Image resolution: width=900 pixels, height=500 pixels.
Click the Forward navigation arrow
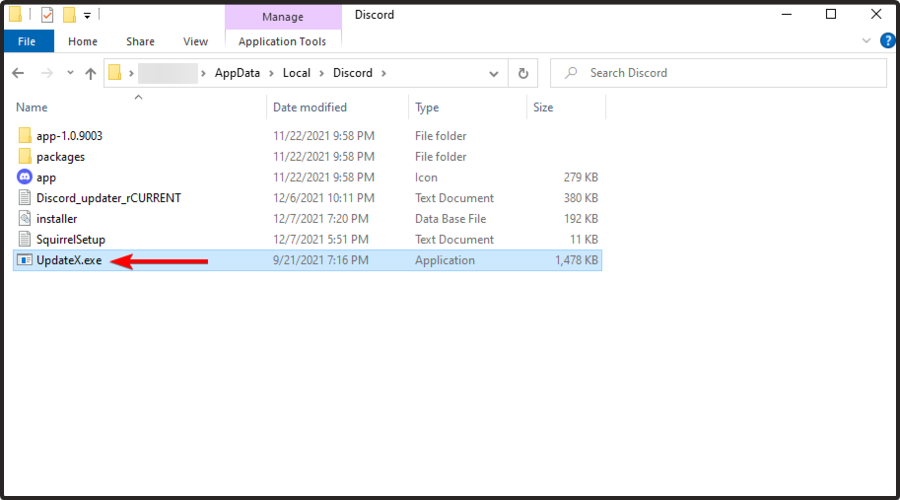point(47,73)
